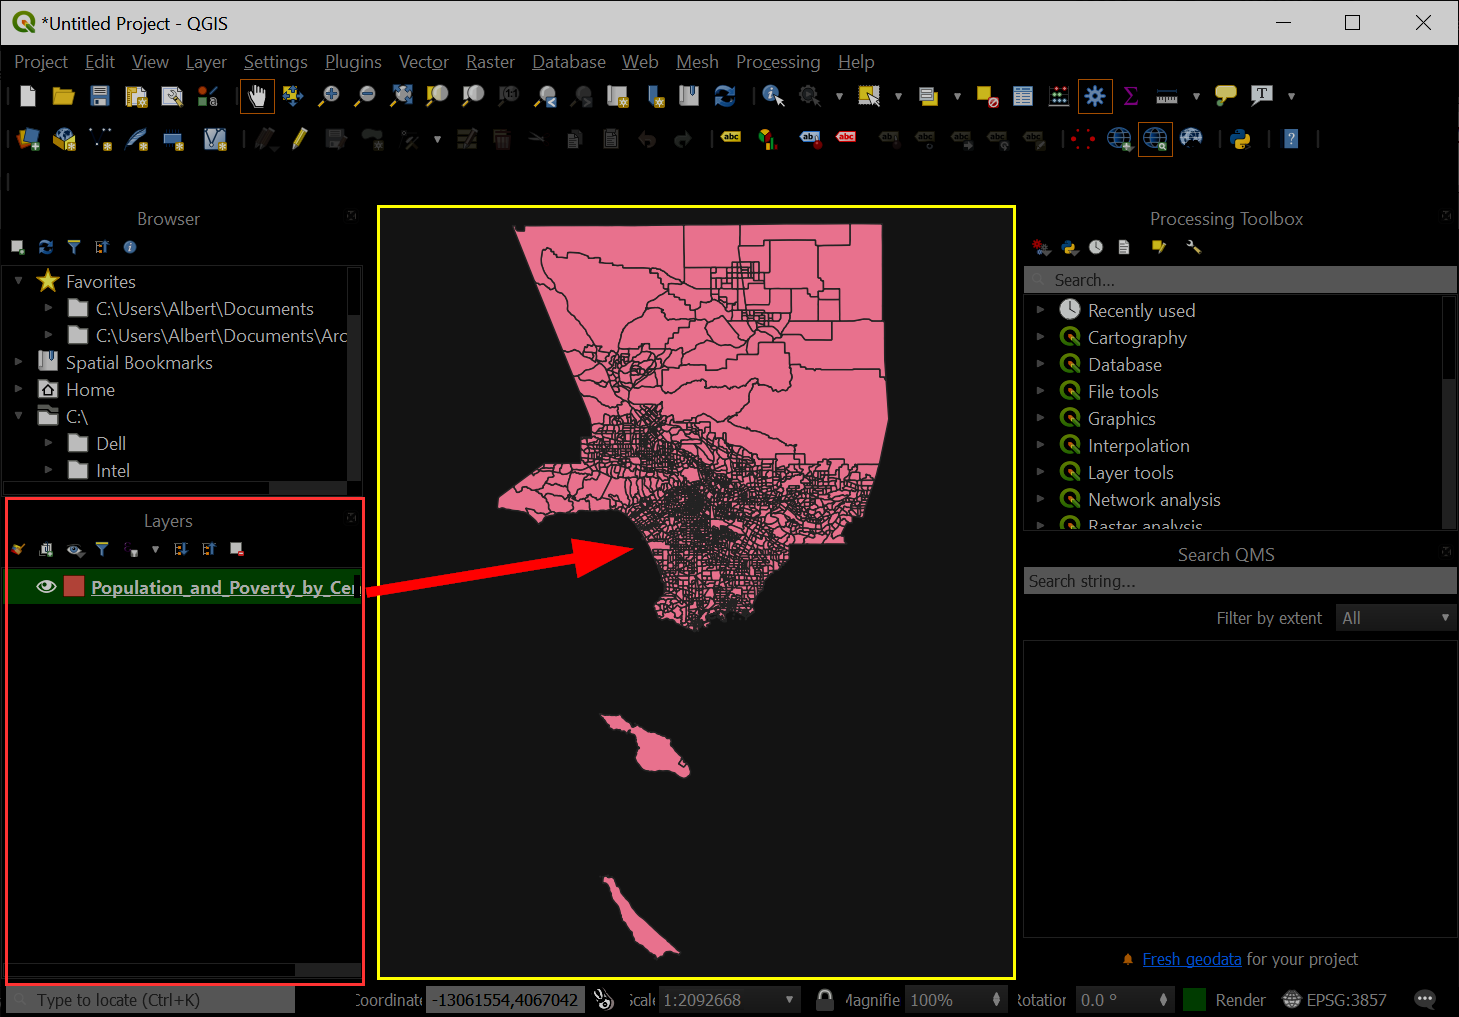Expand the Spatial Bookmarks tree item

coord(19,362)
